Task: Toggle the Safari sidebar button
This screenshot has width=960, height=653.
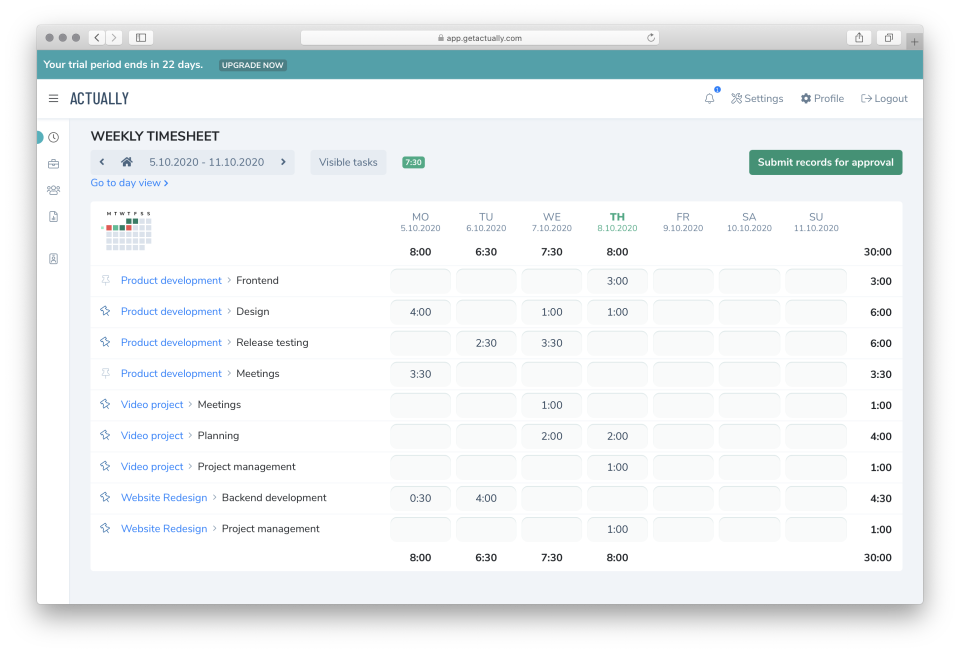Action: 141,38
